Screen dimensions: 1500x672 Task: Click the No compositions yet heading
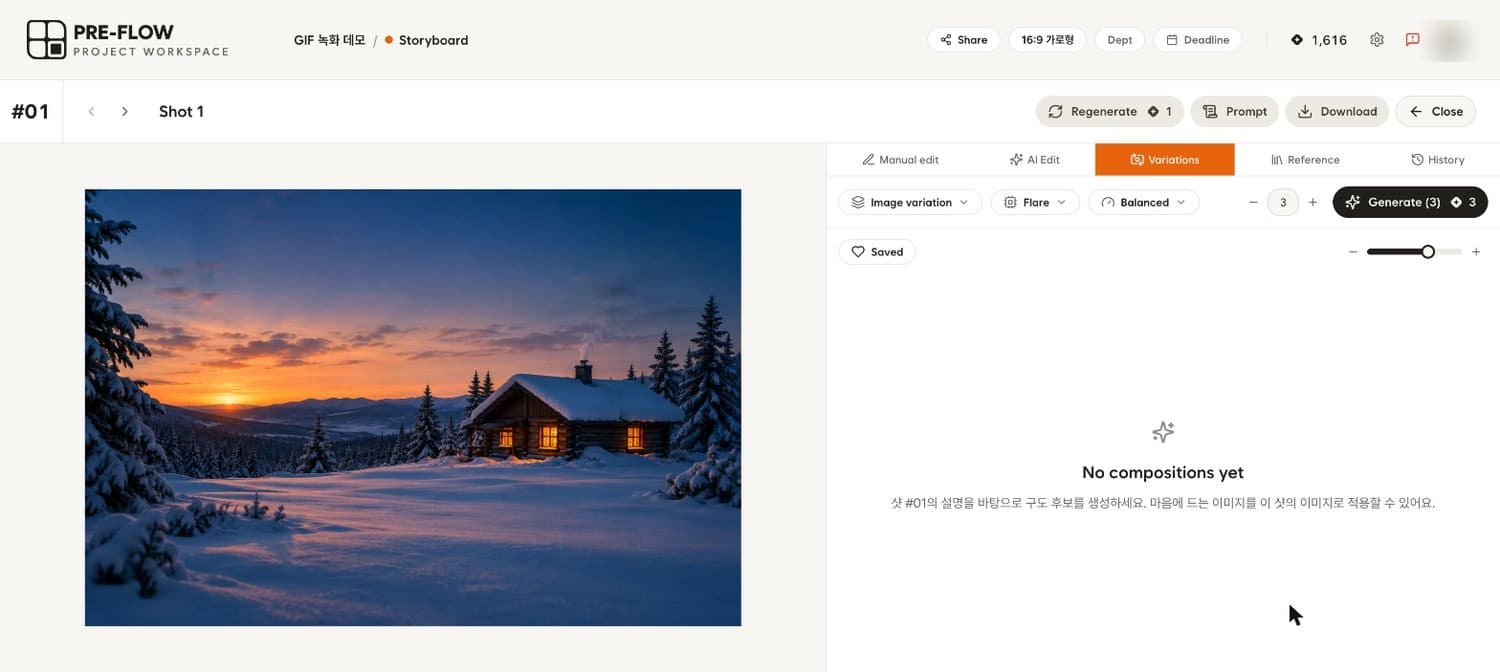1163,472
